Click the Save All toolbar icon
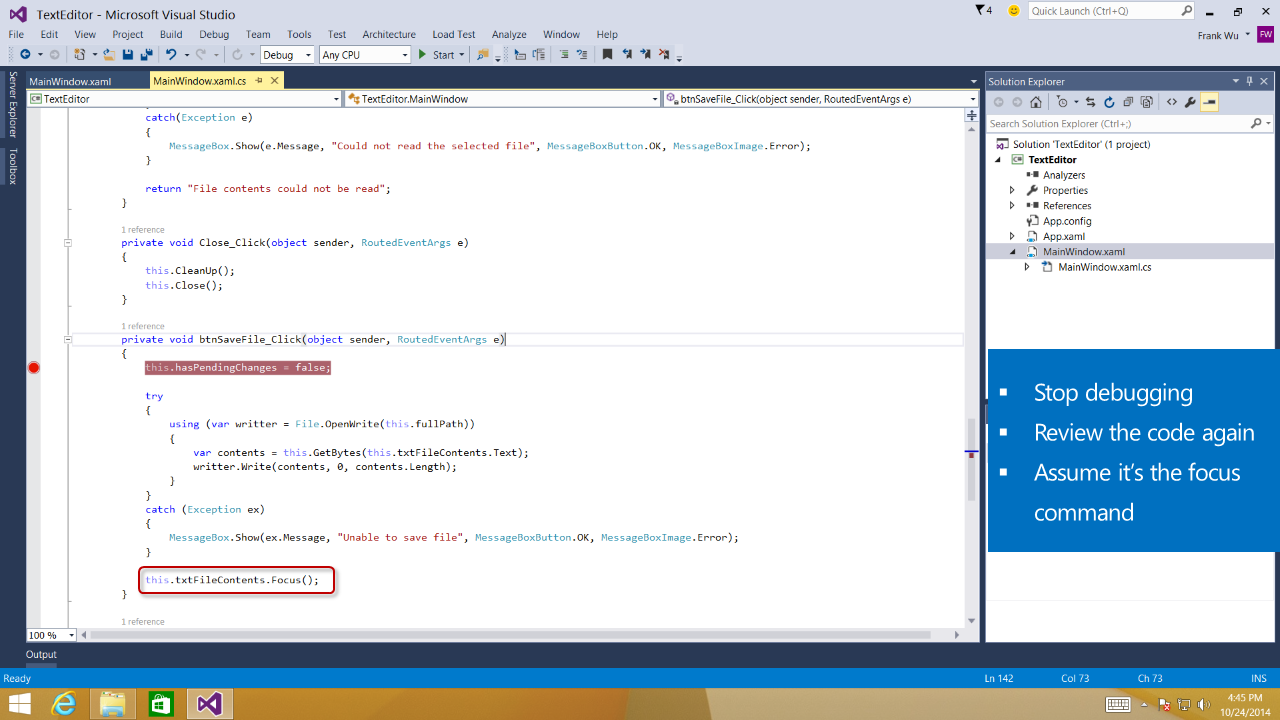 pyautogui.click(x=146, y=55)
